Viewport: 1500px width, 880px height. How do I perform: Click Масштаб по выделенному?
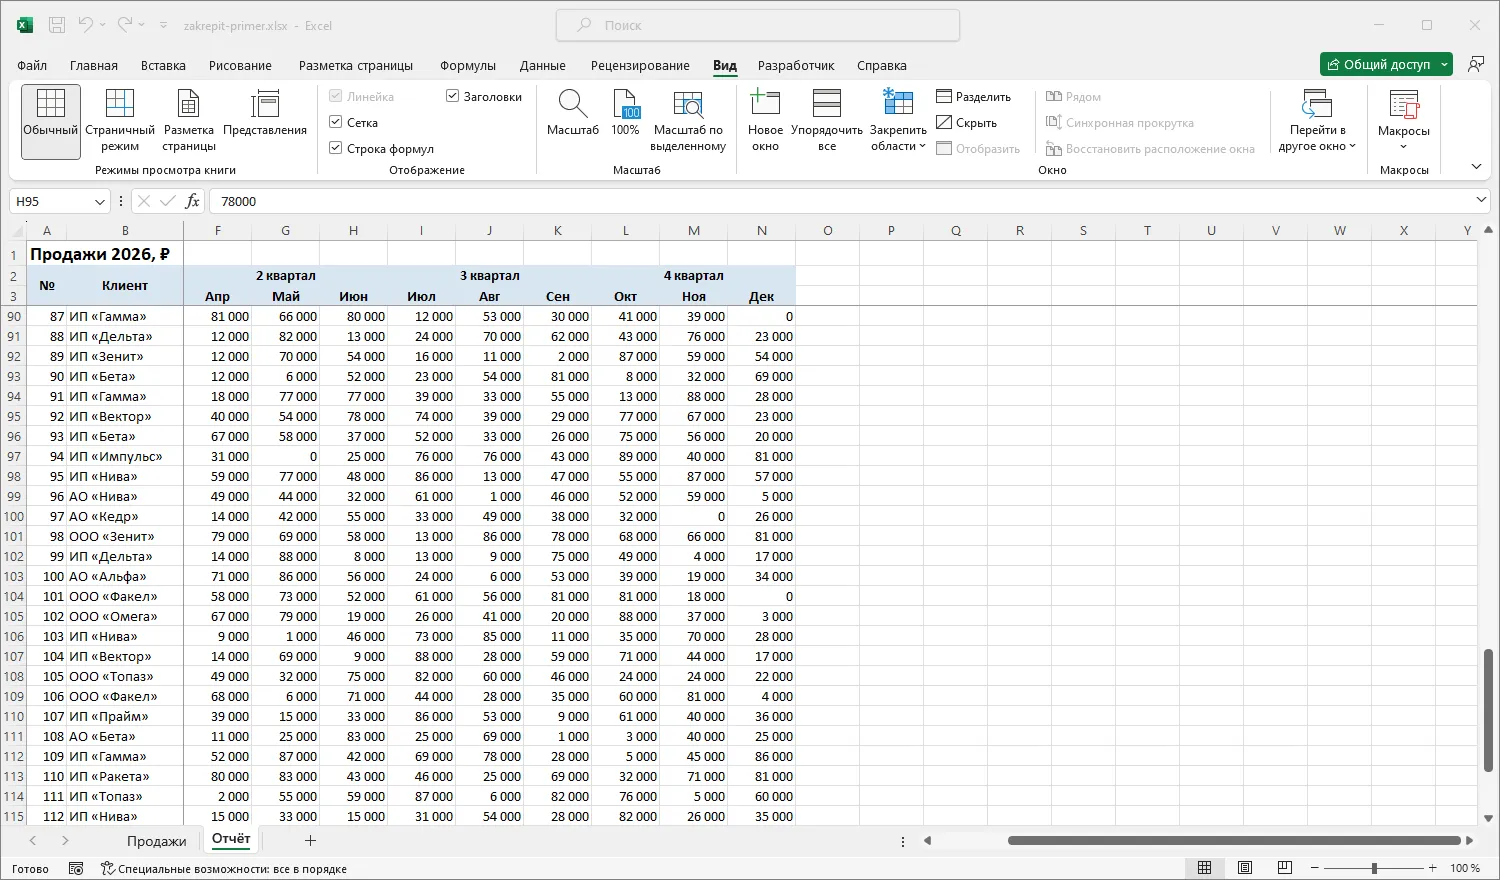(688, 121)
